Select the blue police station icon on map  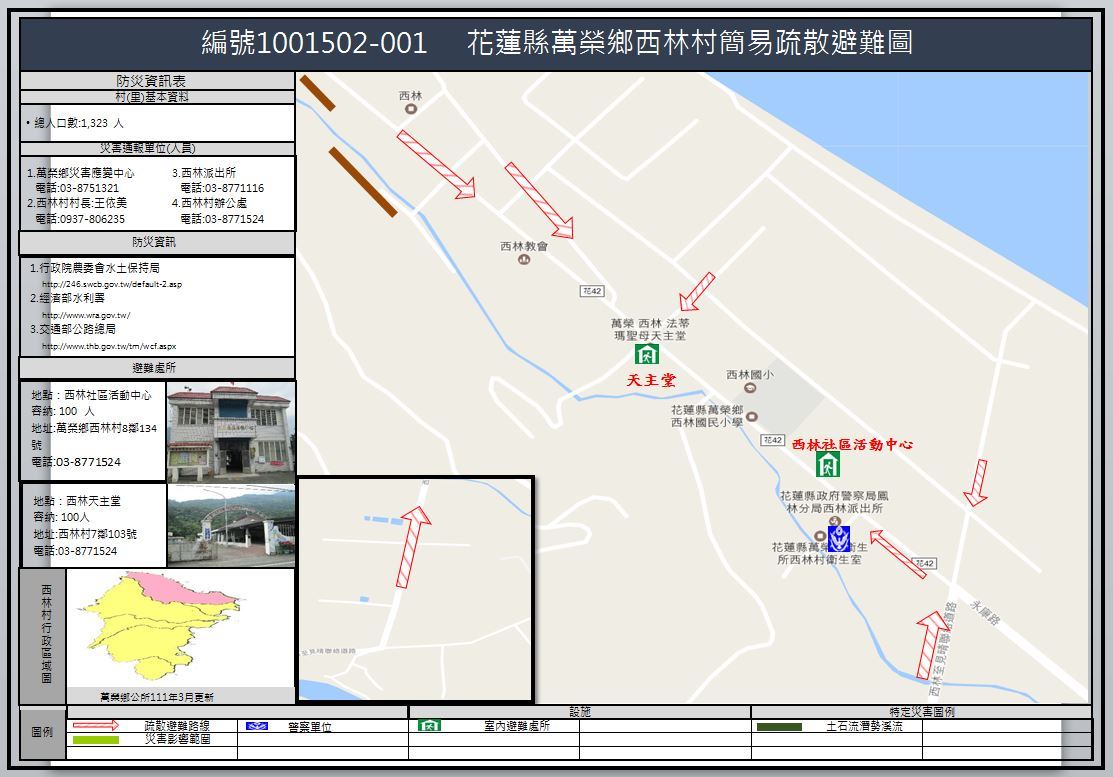[838, 539]
